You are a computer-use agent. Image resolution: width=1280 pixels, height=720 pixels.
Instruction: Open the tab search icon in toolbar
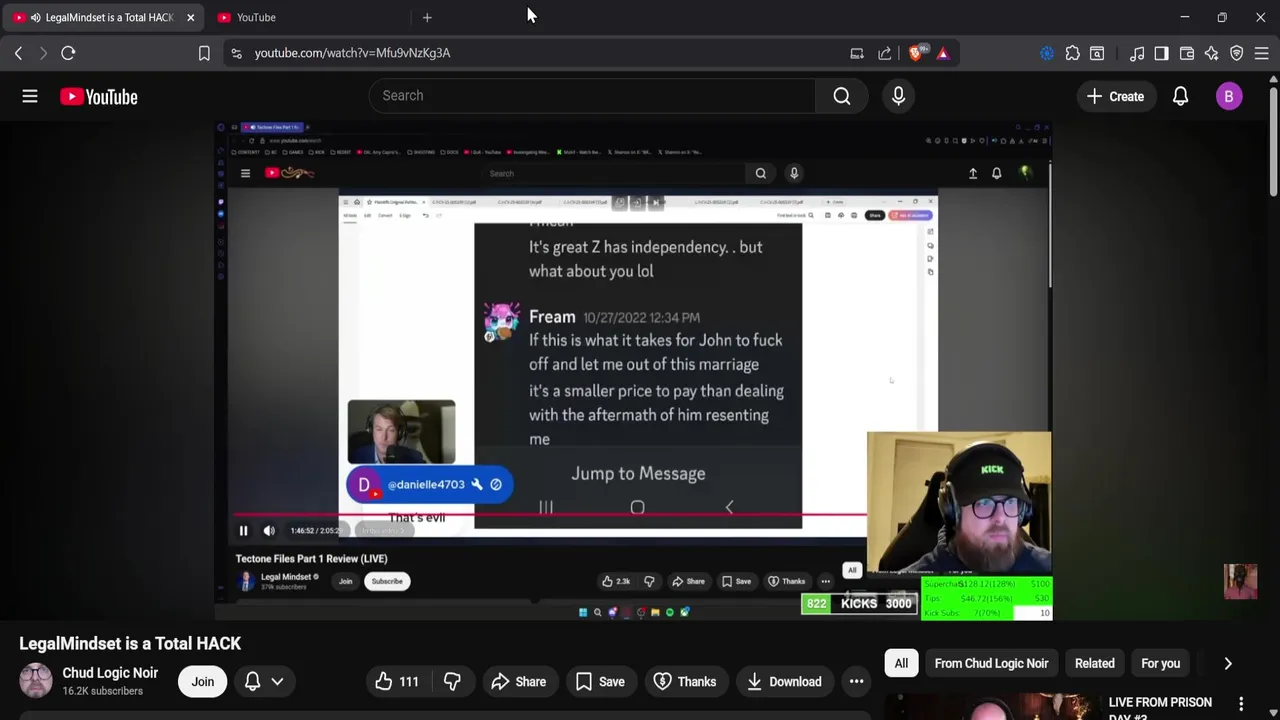[x=1097, y=53]
